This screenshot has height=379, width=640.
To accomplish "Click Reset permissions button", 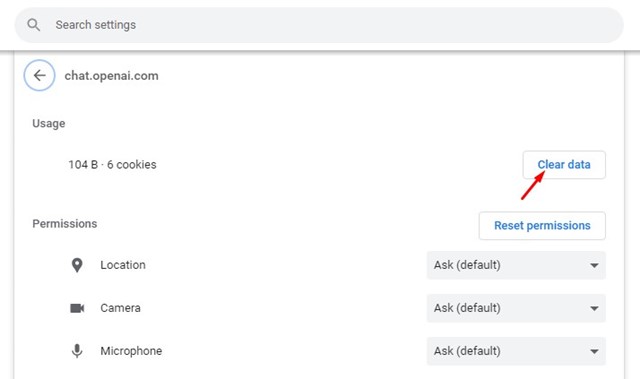I will tap(542, 226).
